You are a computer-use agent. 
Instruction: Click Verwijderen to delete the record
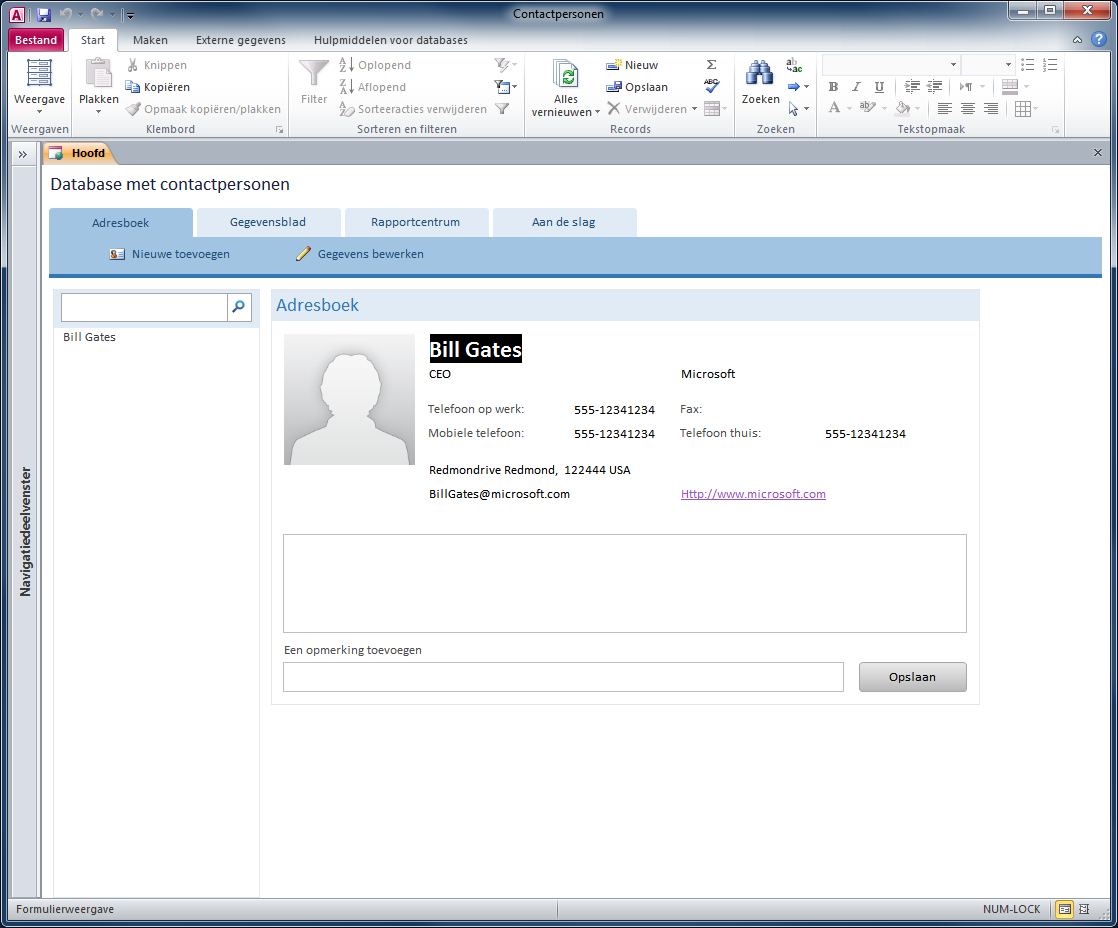[647, 109]
